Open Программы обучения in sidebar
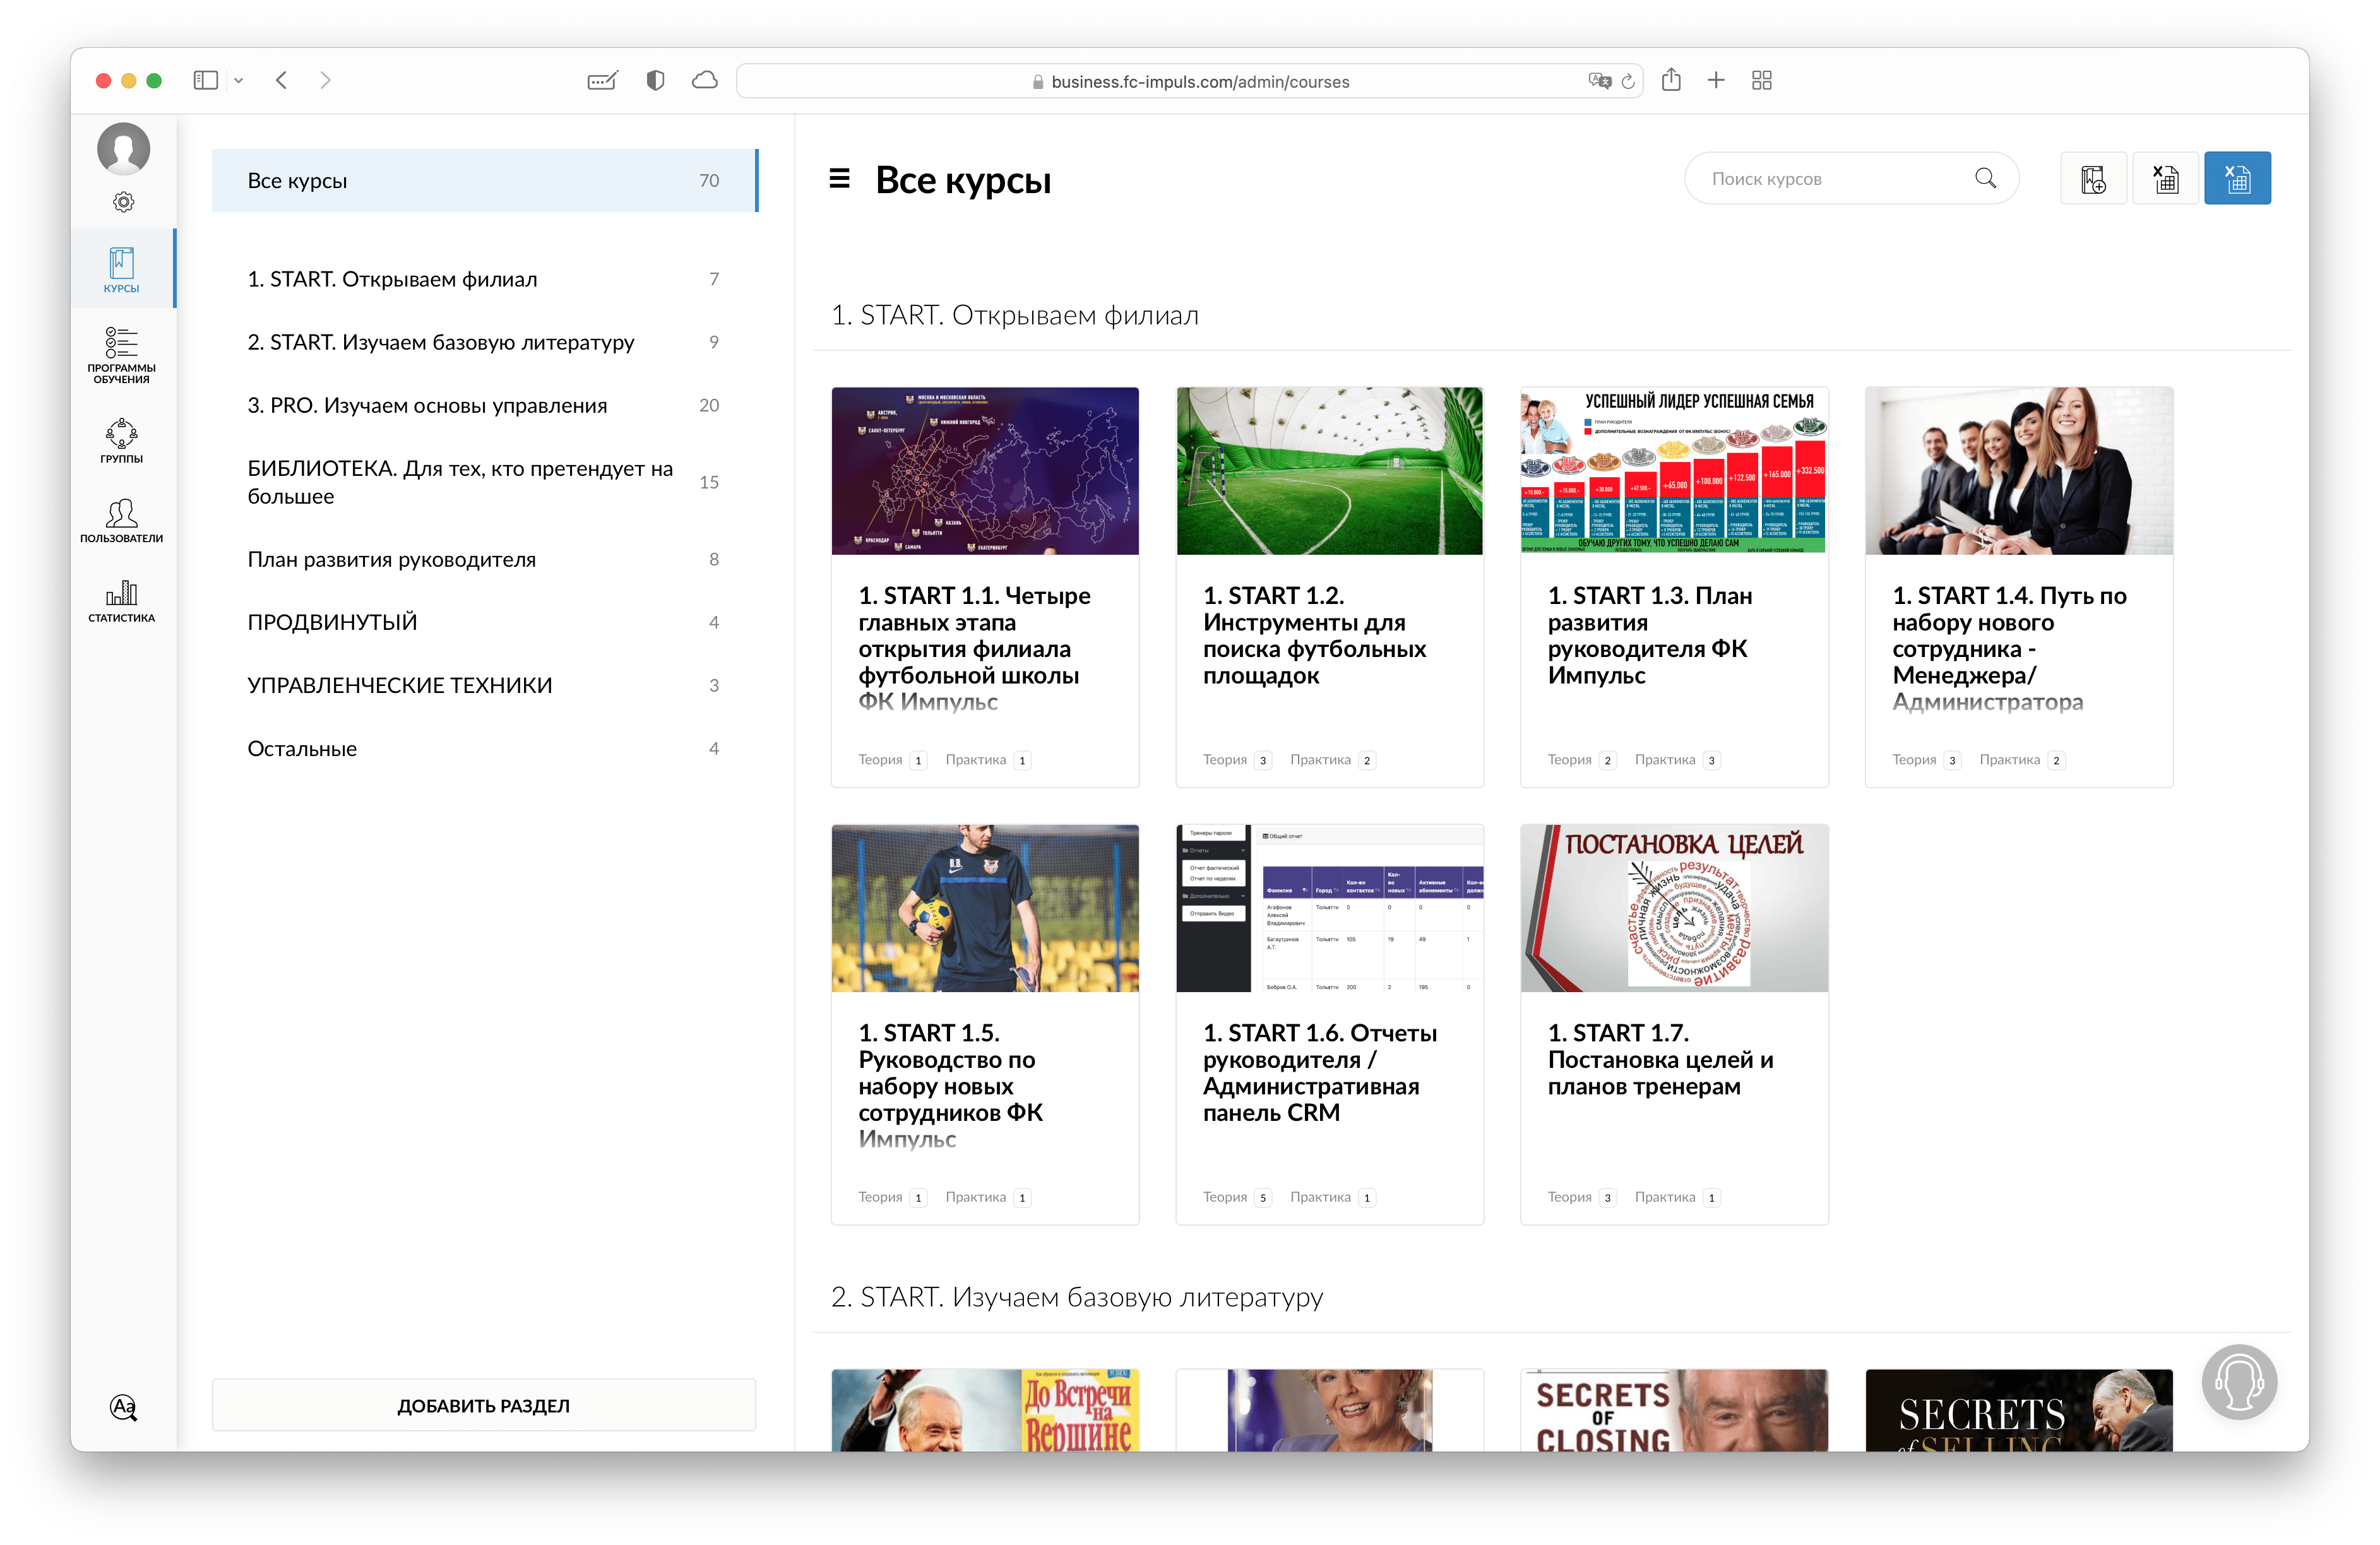Viewport: 2380px width, 1545px height. tap(121, 354)
